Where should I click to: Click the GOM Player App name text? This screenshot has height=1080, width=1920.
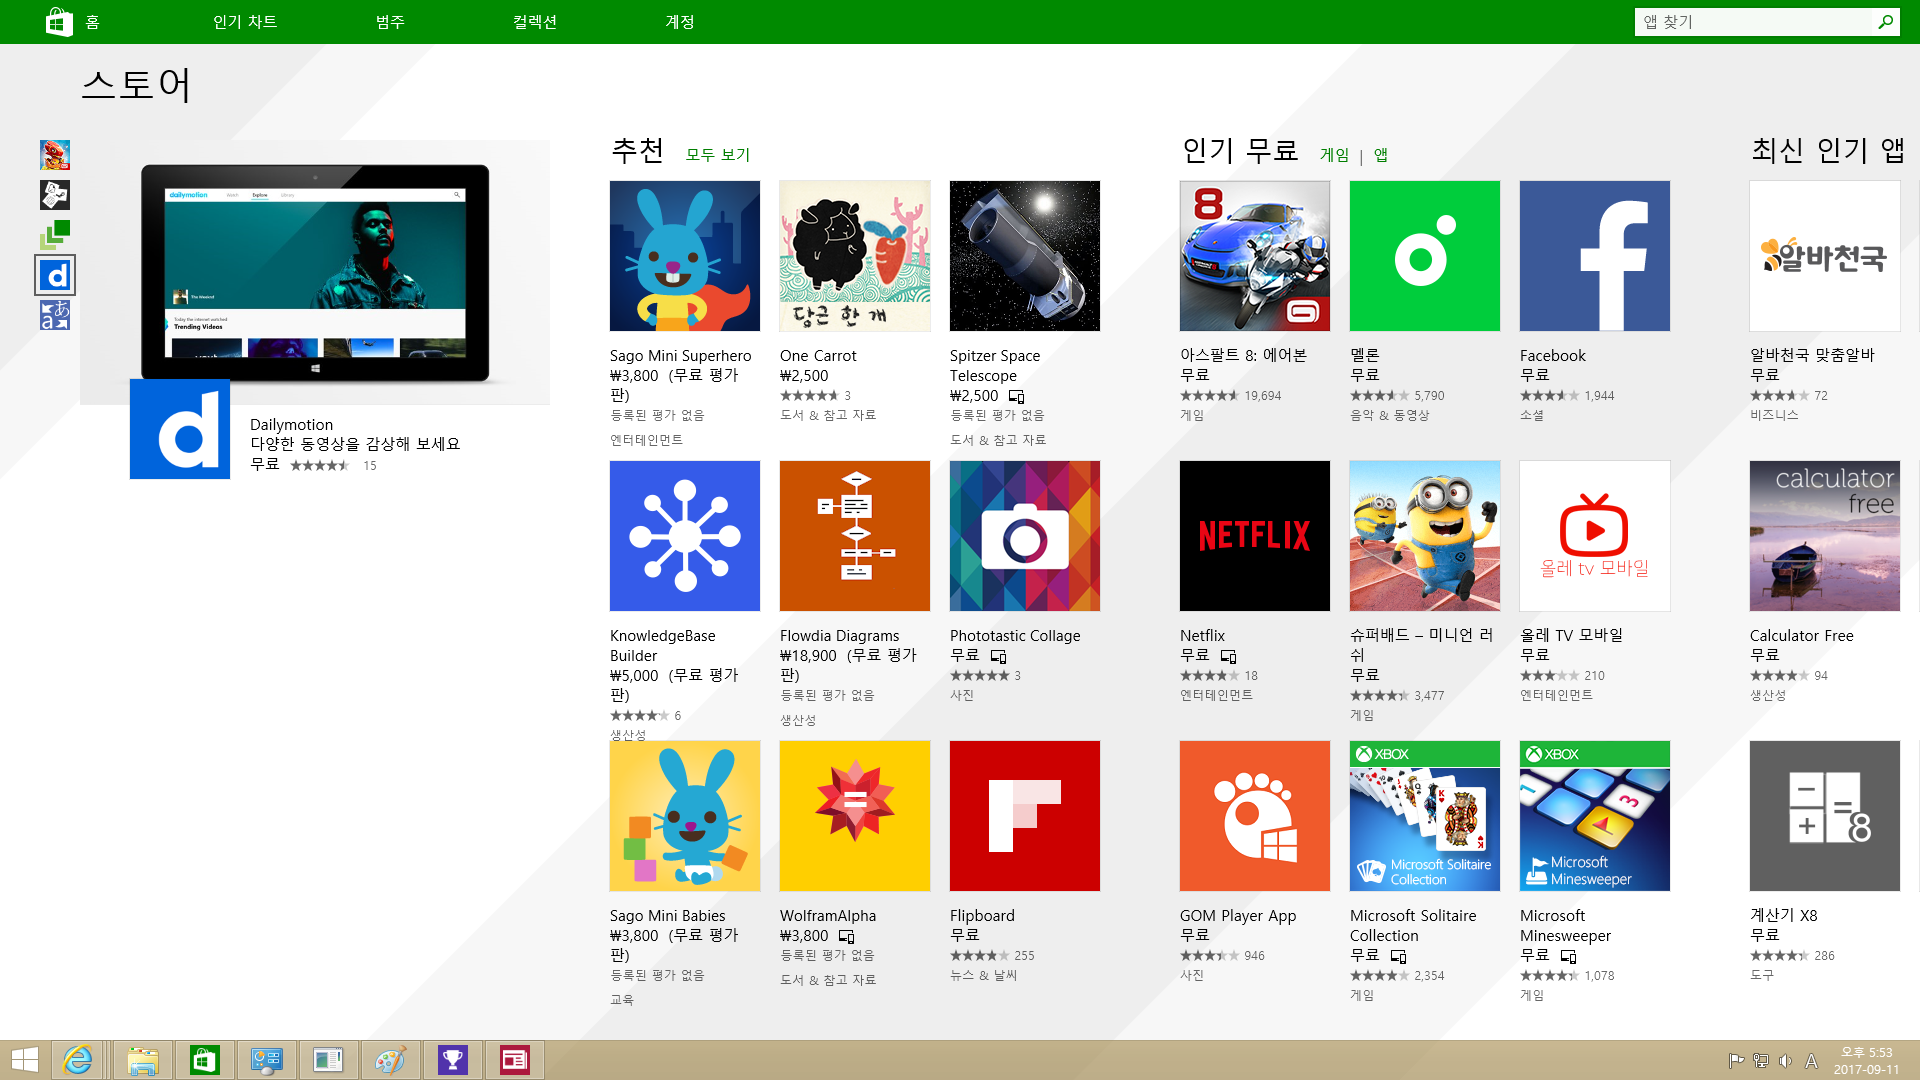(1238, 916)
